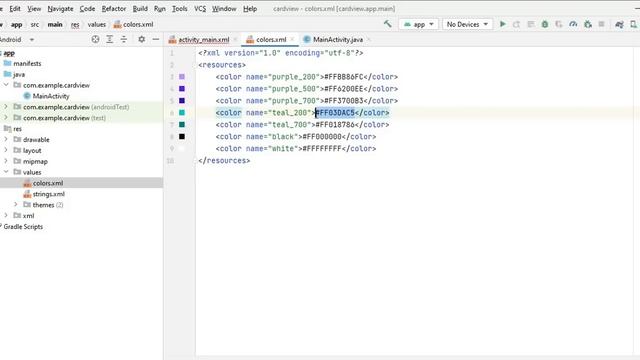Collapse the values folder
Screen dimensions: 640x360
click(6, 172)
